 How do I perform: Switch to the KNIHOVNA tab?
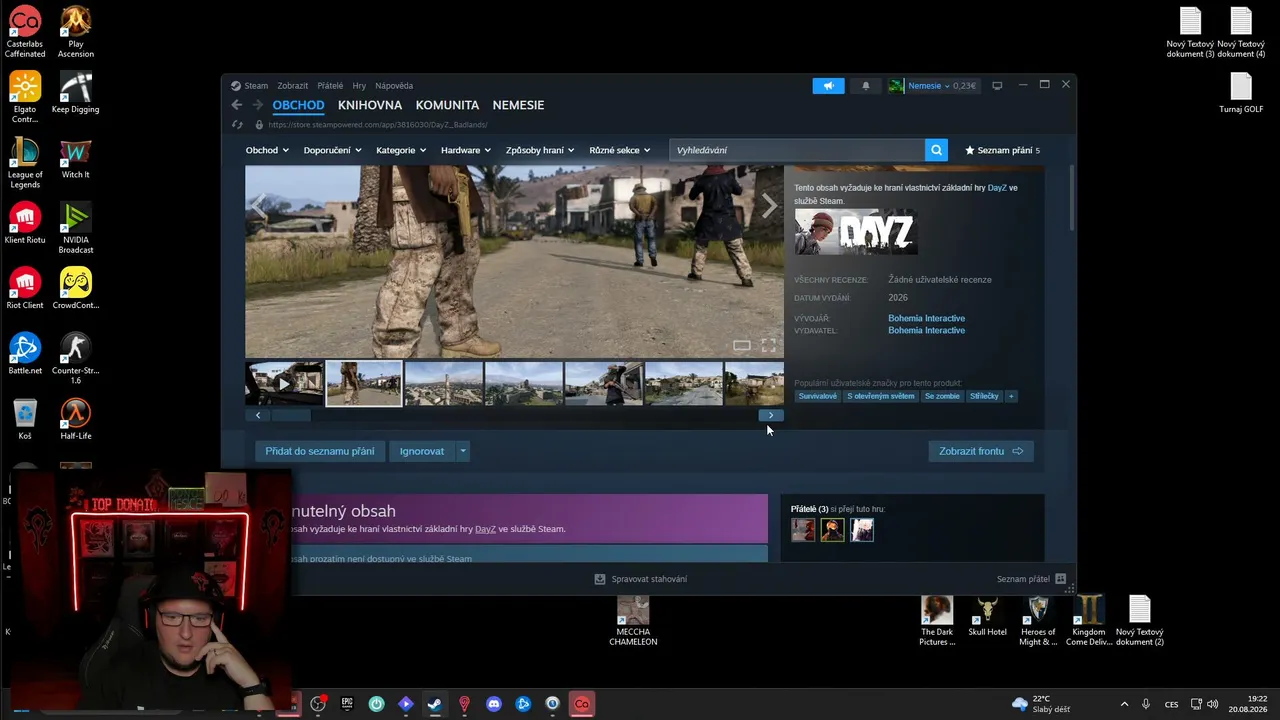point(370,105)
